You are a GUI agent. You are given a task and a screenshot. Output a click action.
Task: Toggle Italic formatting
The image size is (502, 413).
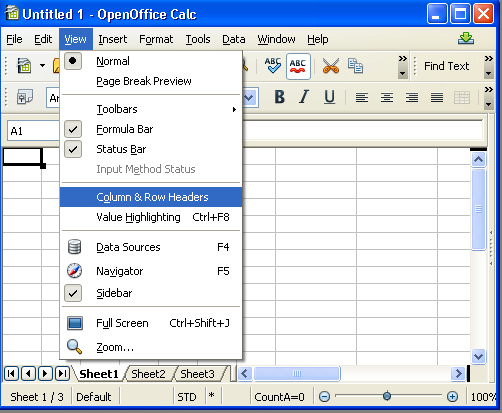pyautogui.click(x=304, y=97)
